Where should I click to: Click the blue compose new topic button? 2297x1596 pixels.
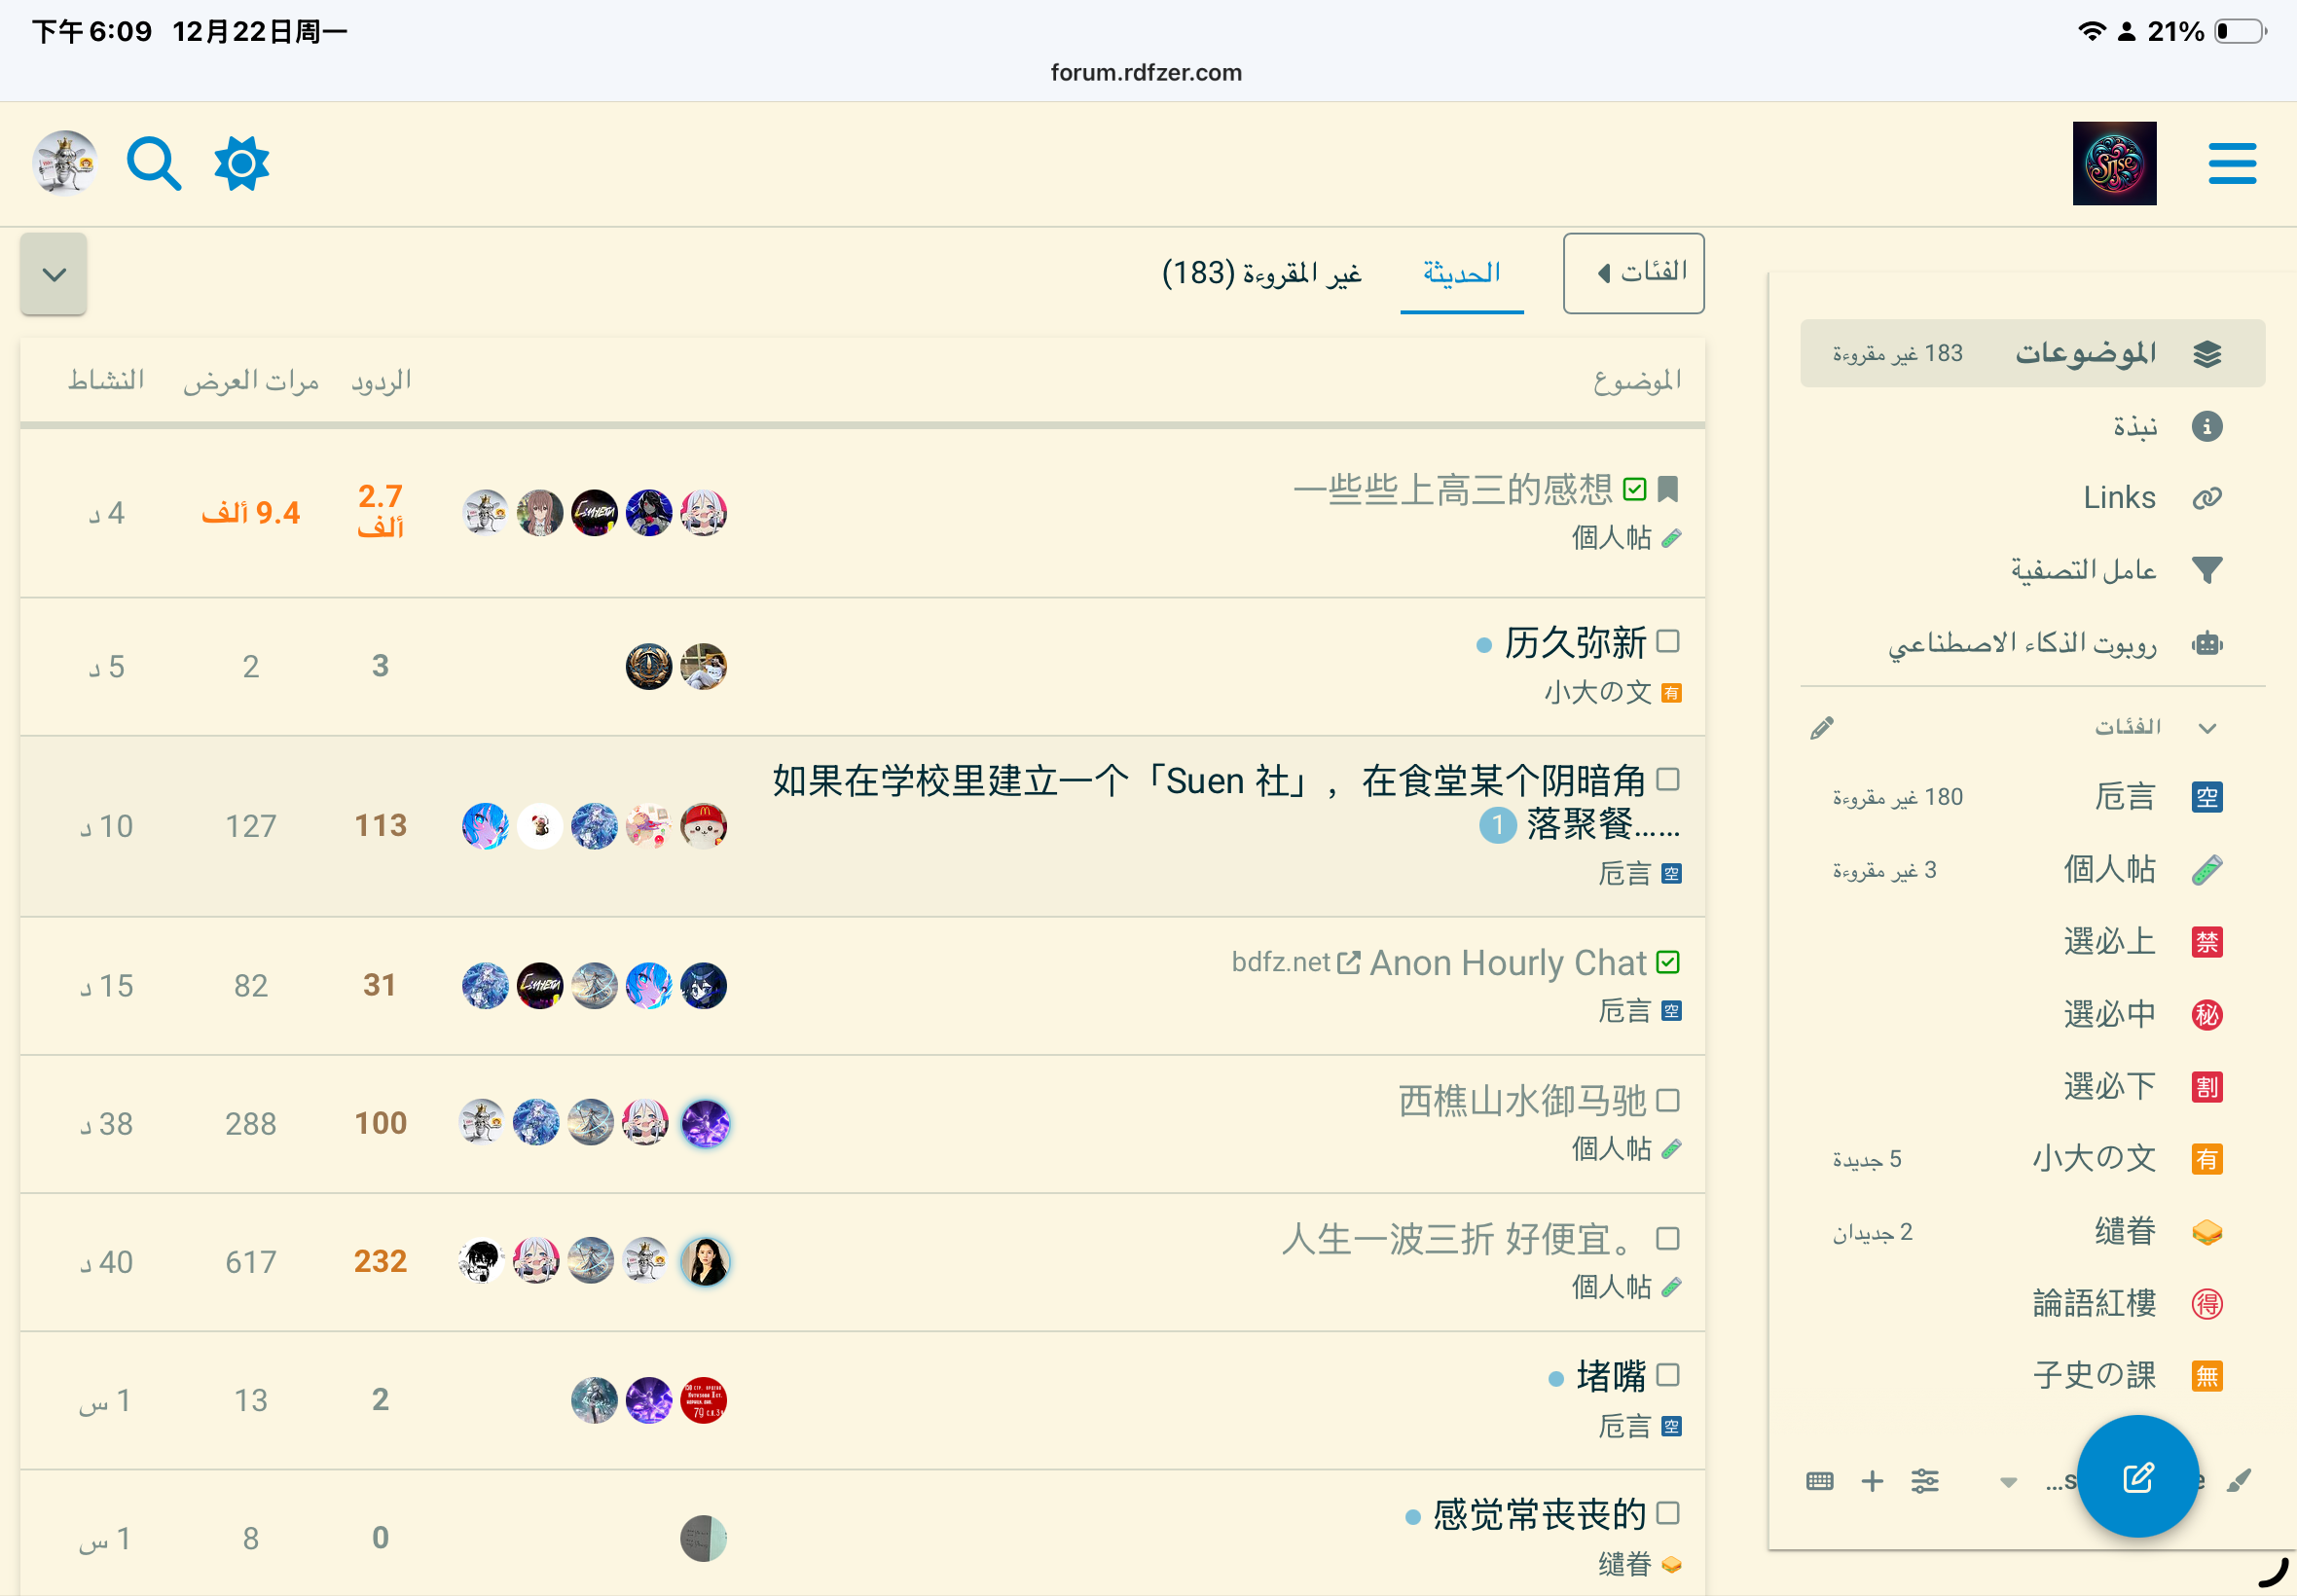pyautogui.click(x=2137, y=1477)
